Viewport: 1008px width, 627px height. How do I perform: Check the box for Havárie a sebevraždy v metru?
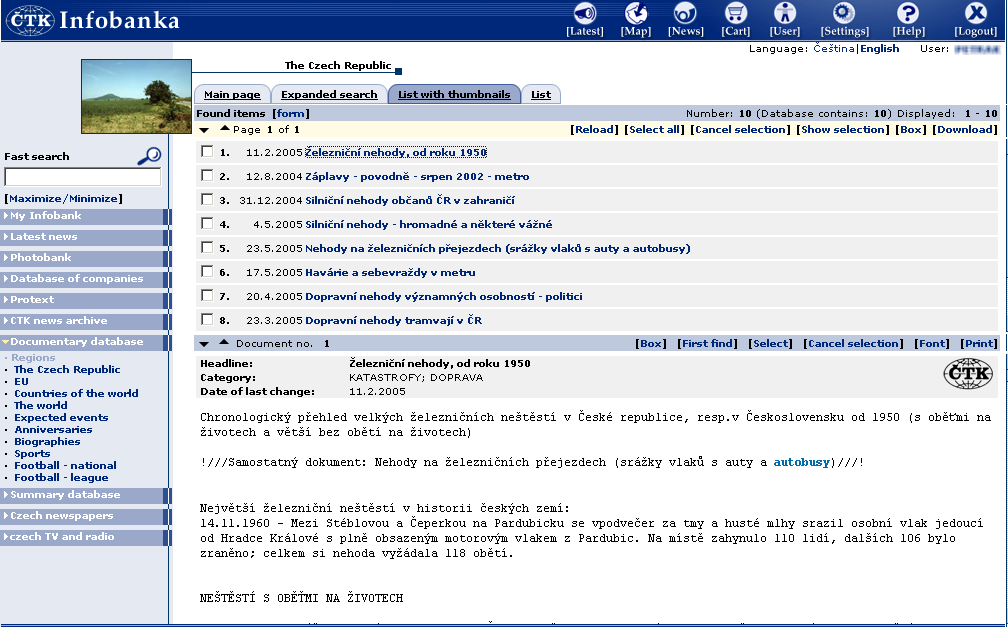[207, 272]
